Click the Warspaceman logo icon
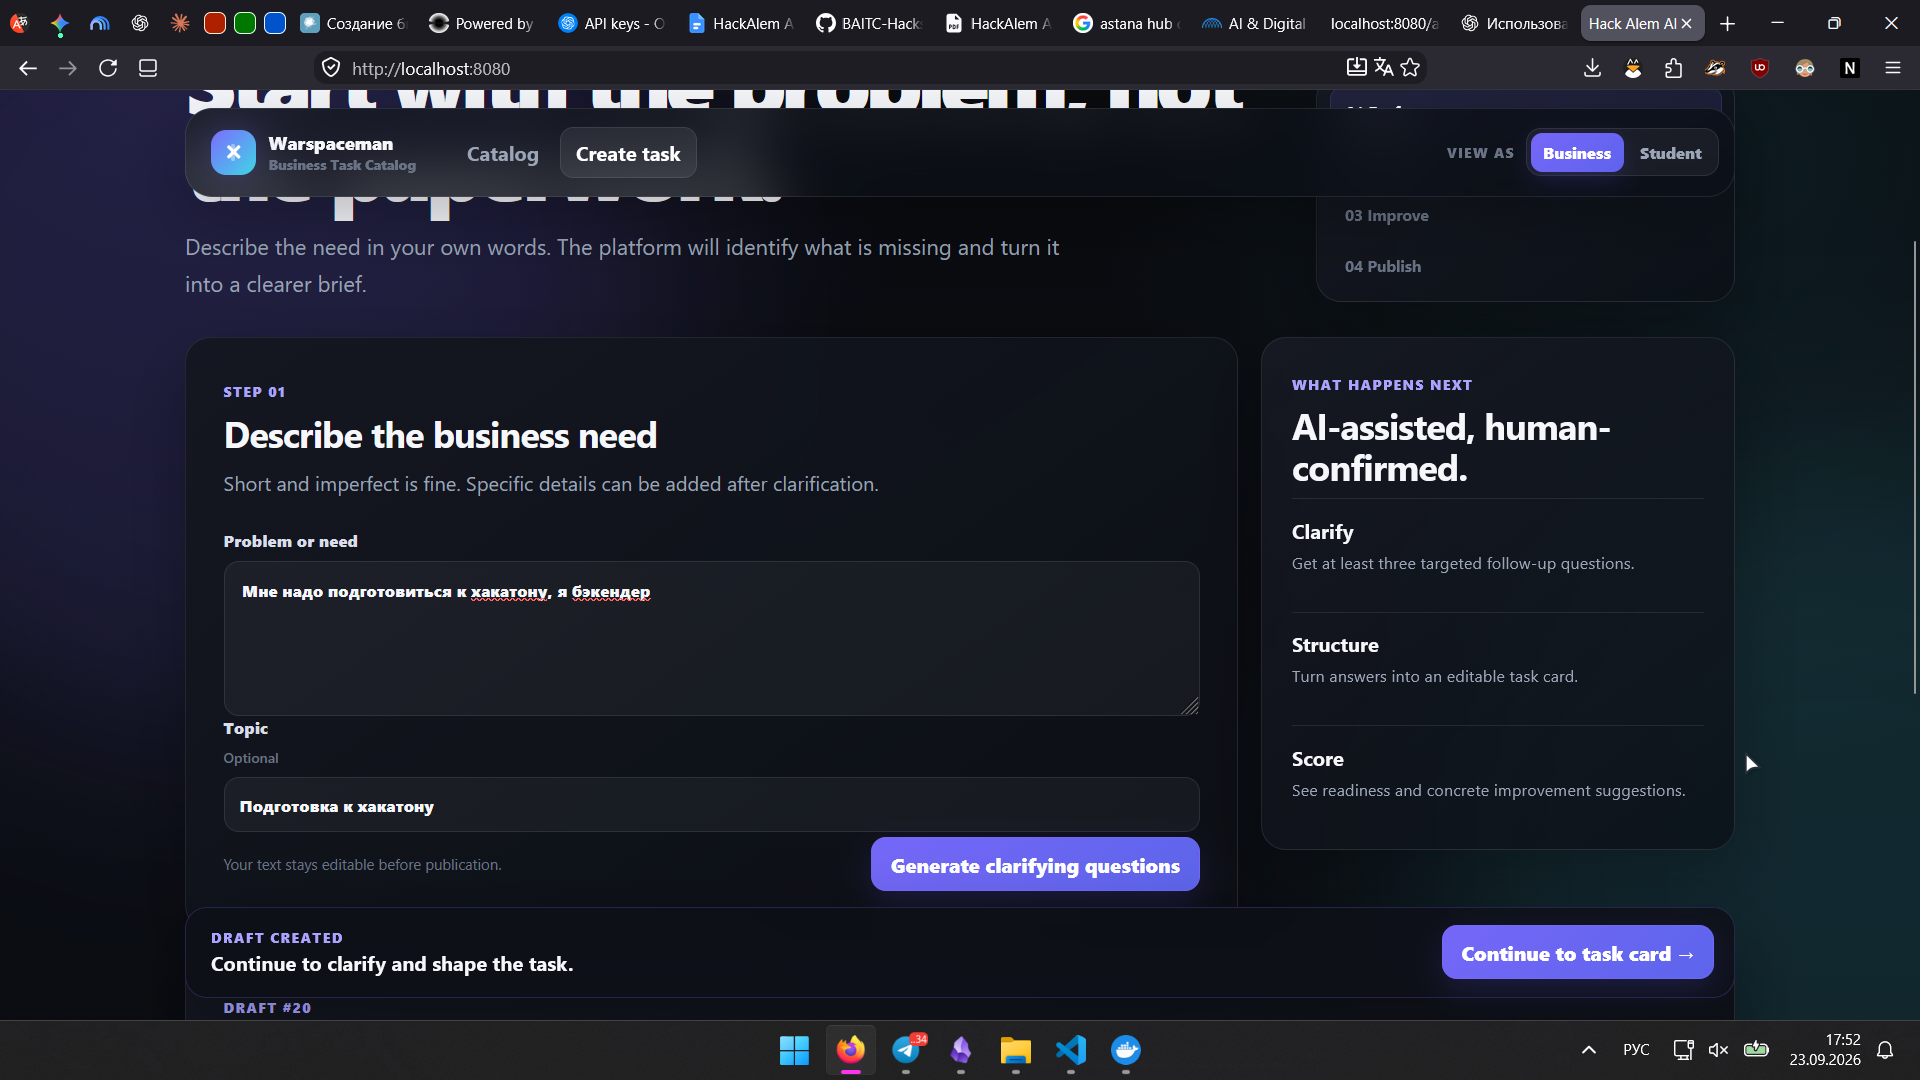The height and width of the screenshot is (1080, 1920). 233,153
